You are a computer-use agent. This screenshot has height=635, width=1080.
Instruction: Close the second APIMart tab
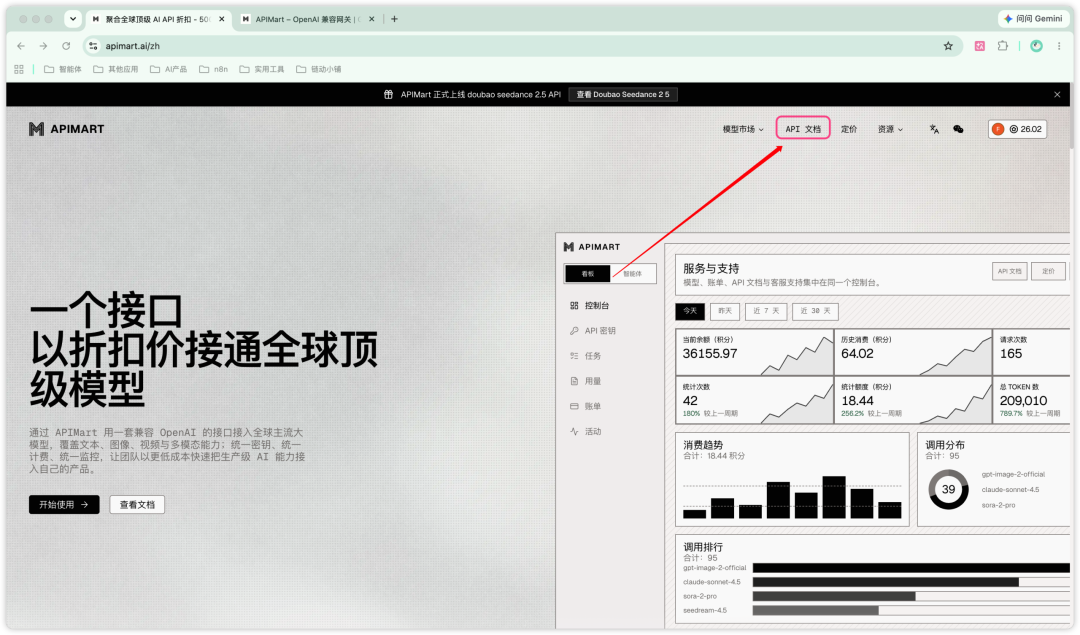coord(372,19)
